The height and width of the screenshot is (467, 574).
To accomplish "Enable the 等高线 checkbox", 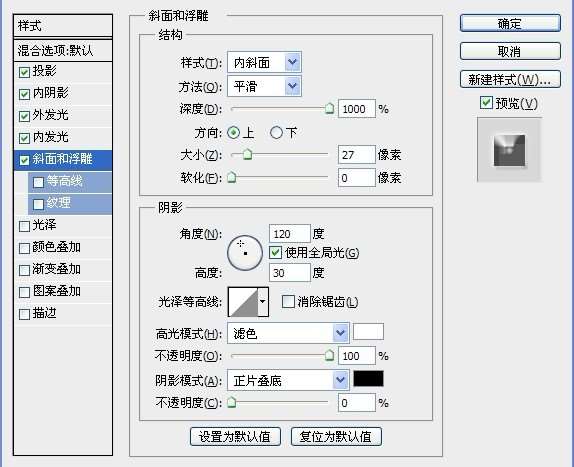I will click(38, 182).
